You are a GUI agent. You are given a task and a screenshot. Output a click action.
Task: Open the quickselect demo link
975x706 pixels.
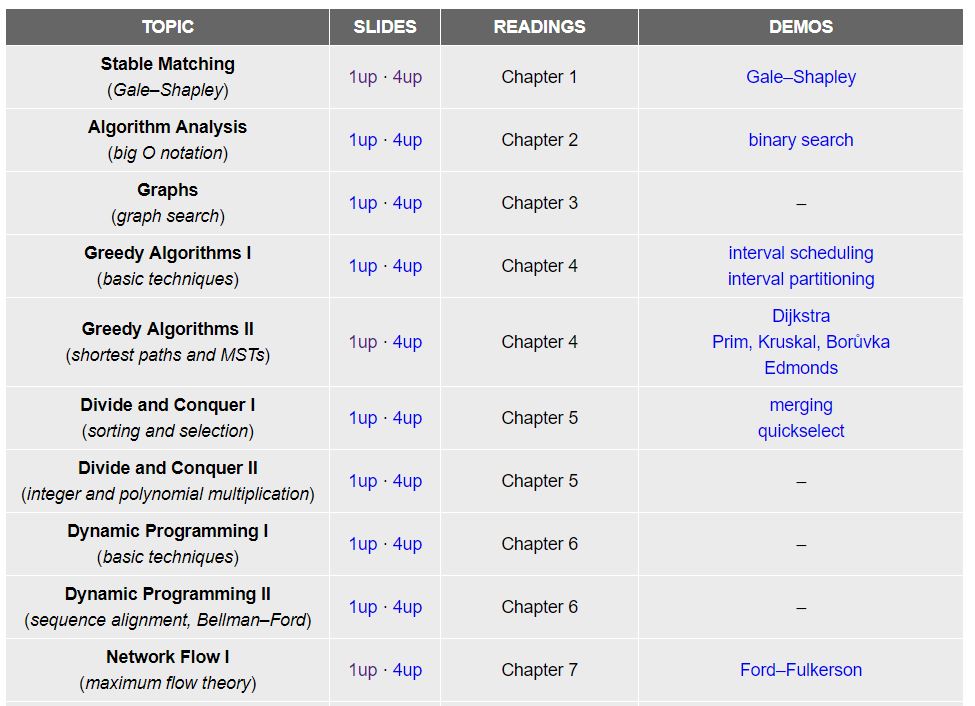[800, 431]
